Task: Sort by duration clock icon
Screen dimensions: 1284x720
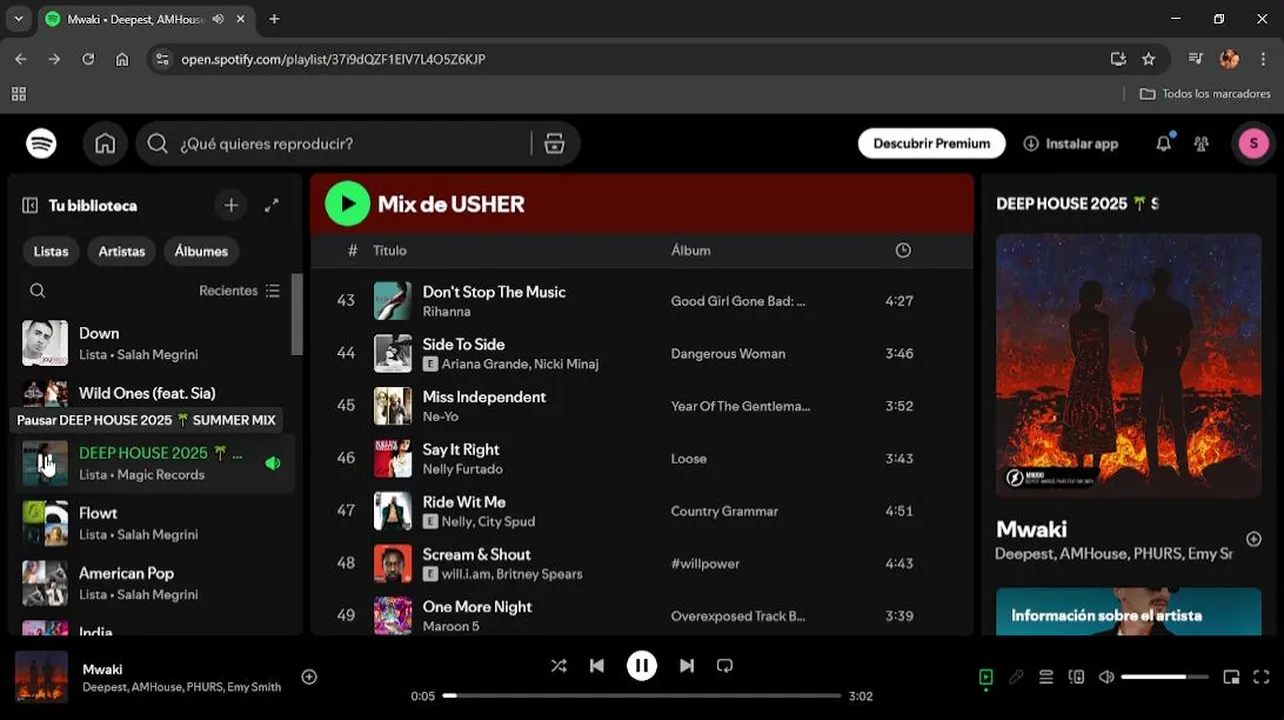Action: click(903, 251)
